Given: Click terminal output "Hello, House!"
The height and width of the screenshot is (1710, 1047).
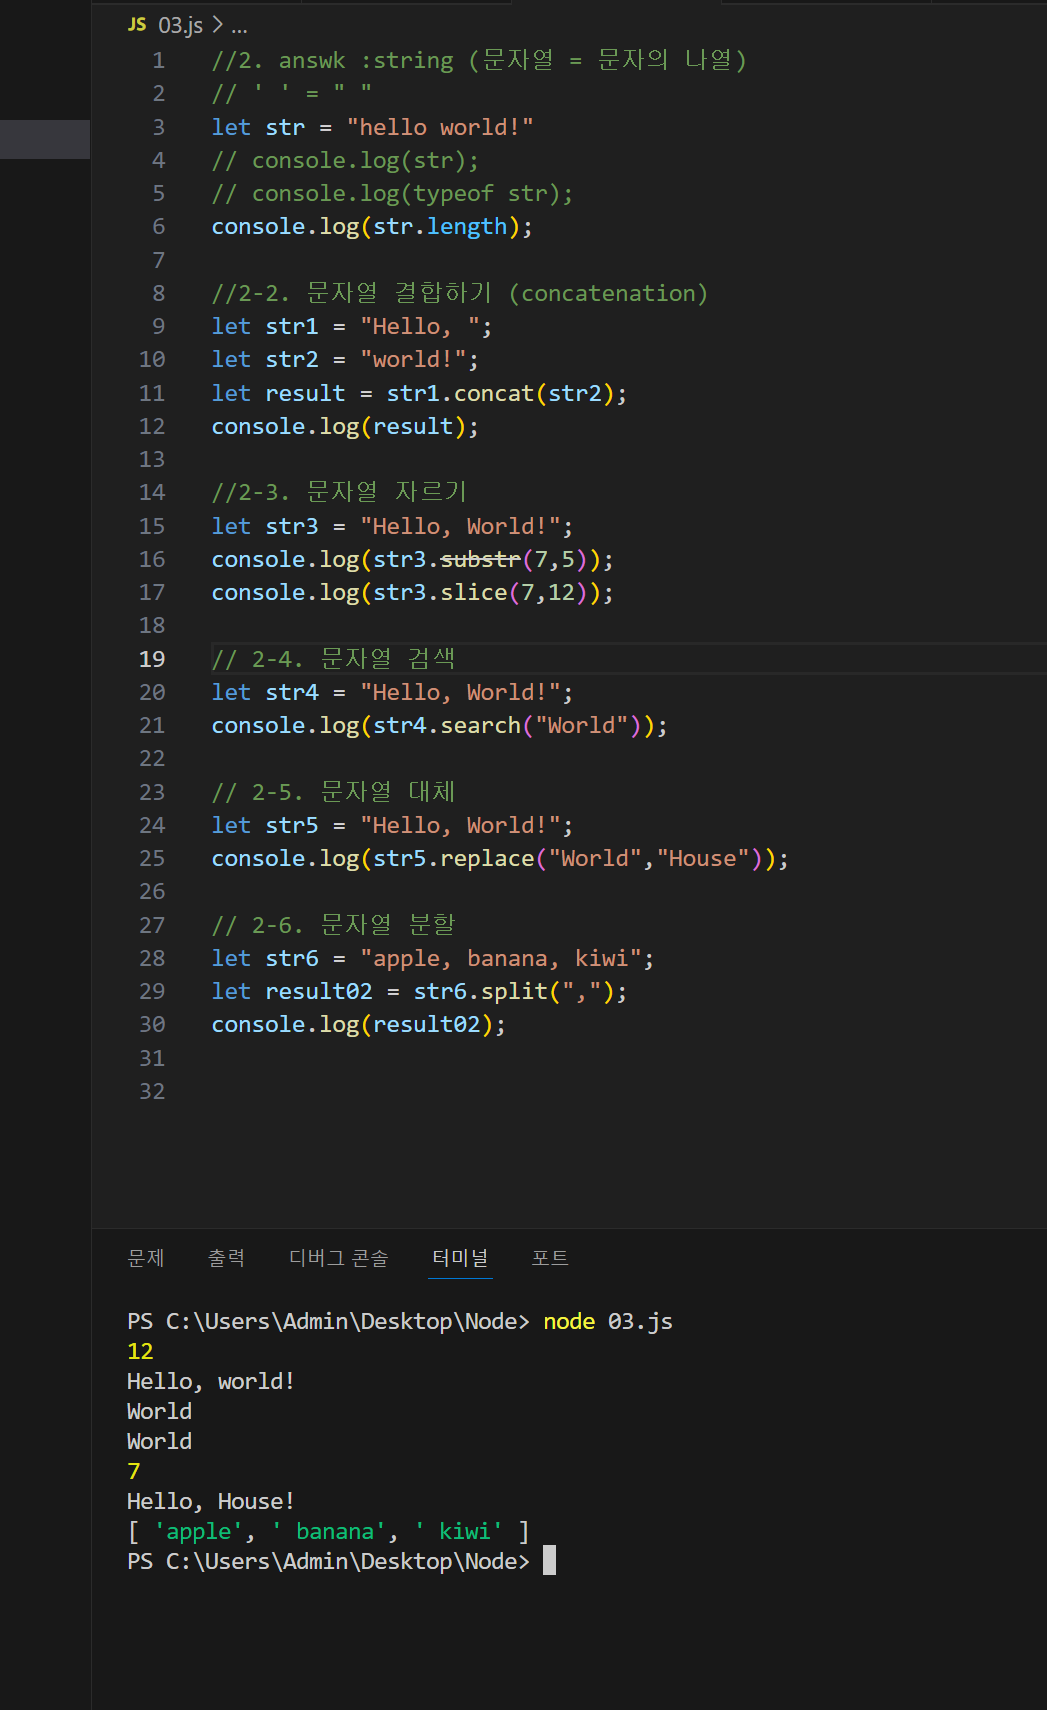Looking at the screenshot, I should [x=211, y=1501].
